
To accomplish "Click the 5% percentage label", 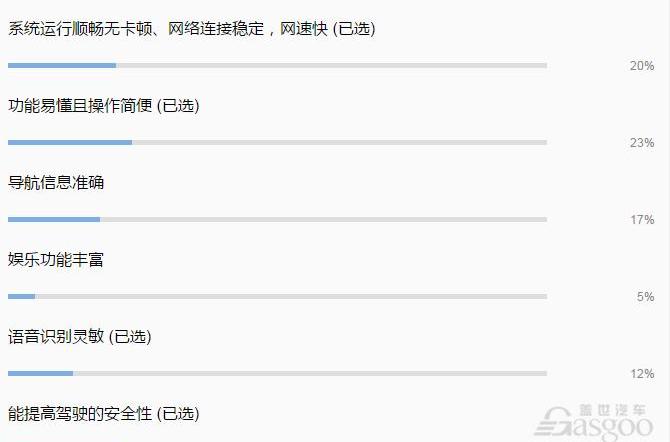I will click(645, 297).
